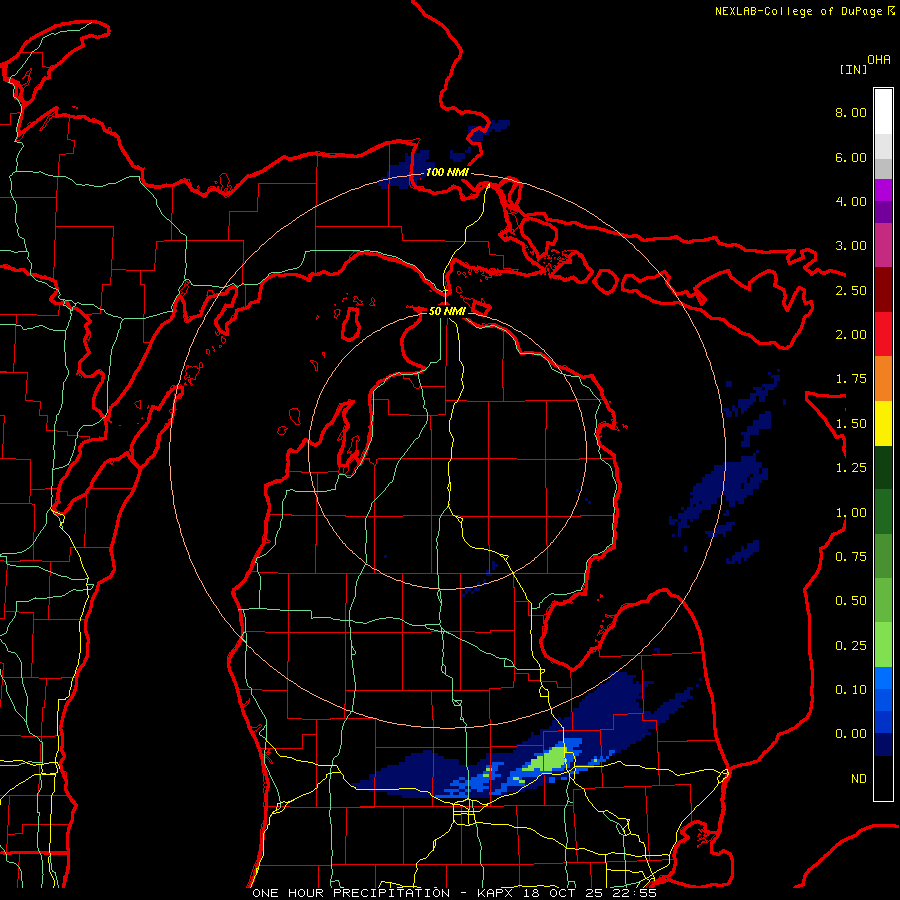Click the 0.25 legend value

851,646
